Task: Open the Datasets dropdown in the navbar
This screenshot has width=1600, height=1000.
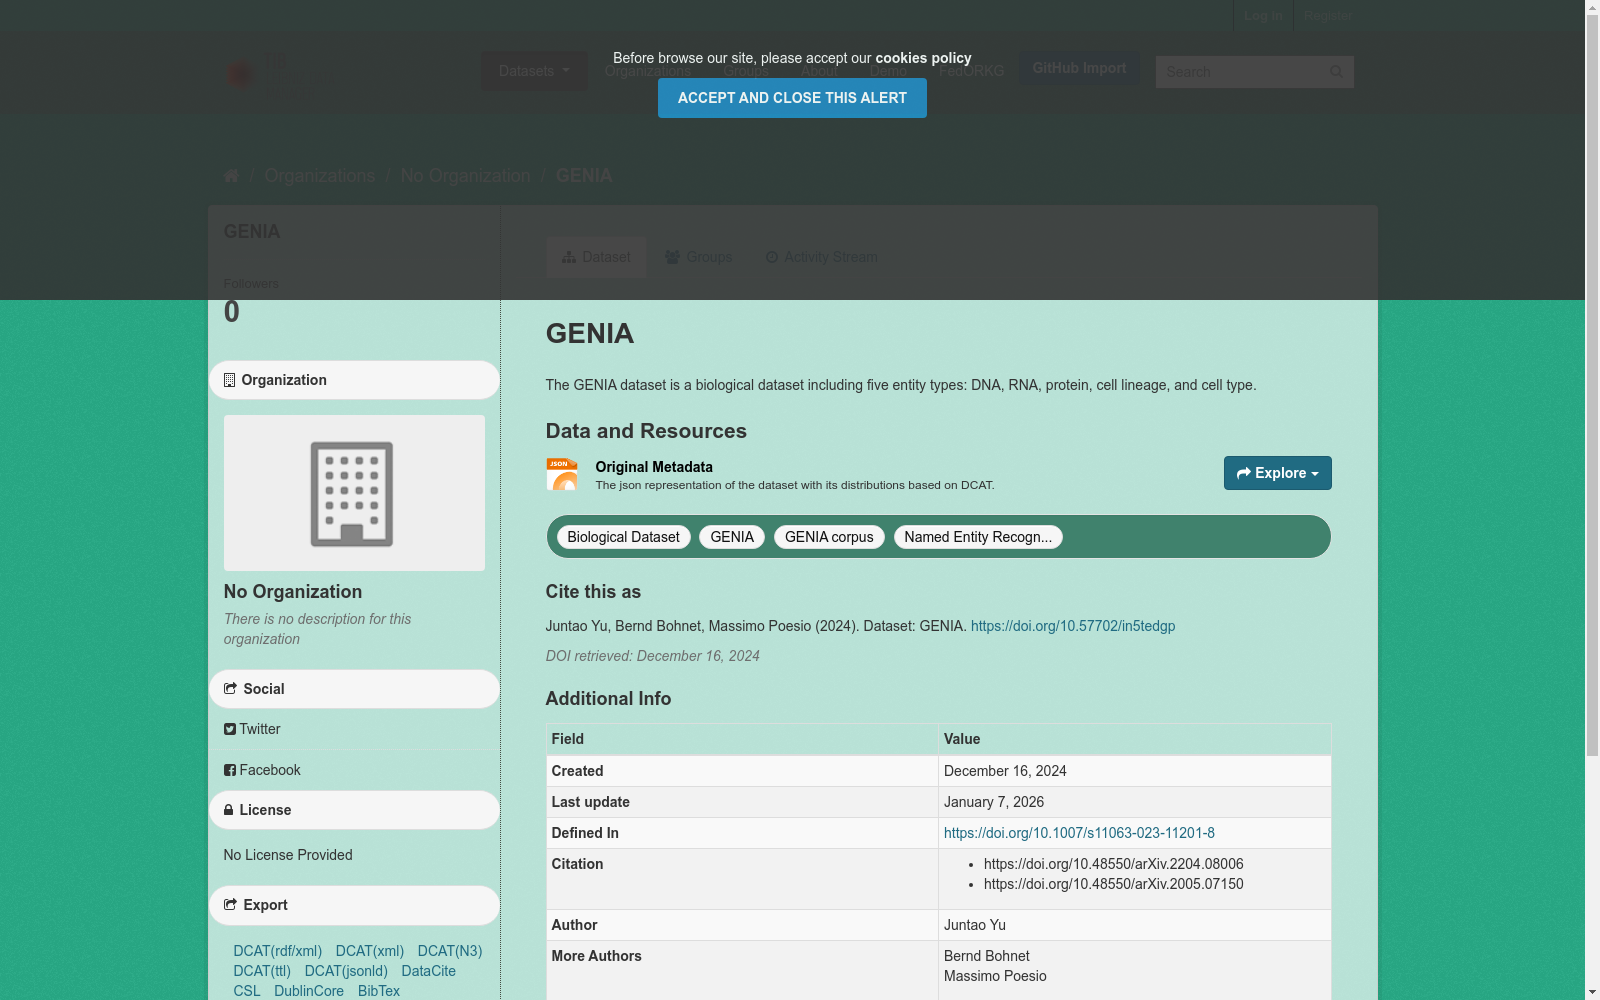Action: pos(533,71)
